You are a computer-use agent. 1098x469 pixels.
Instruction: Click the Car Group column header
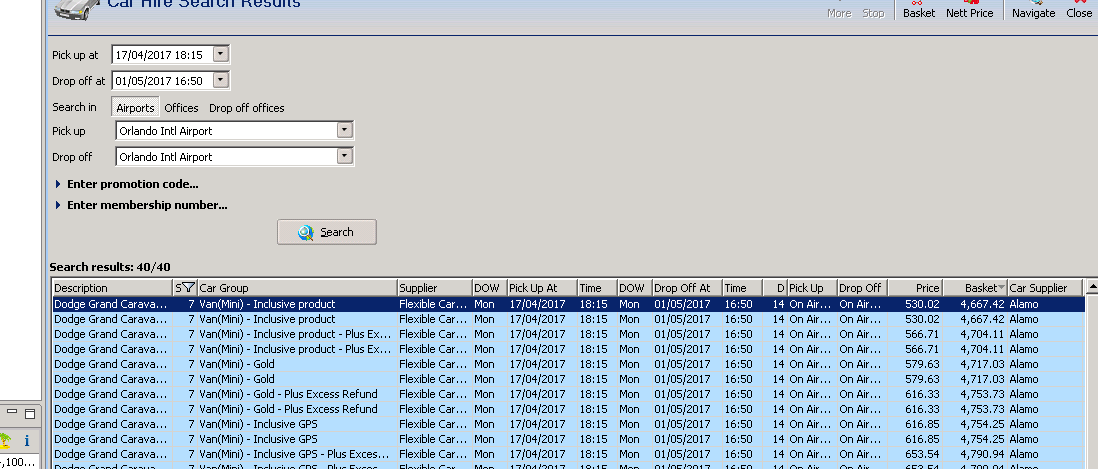coord(295,288)
